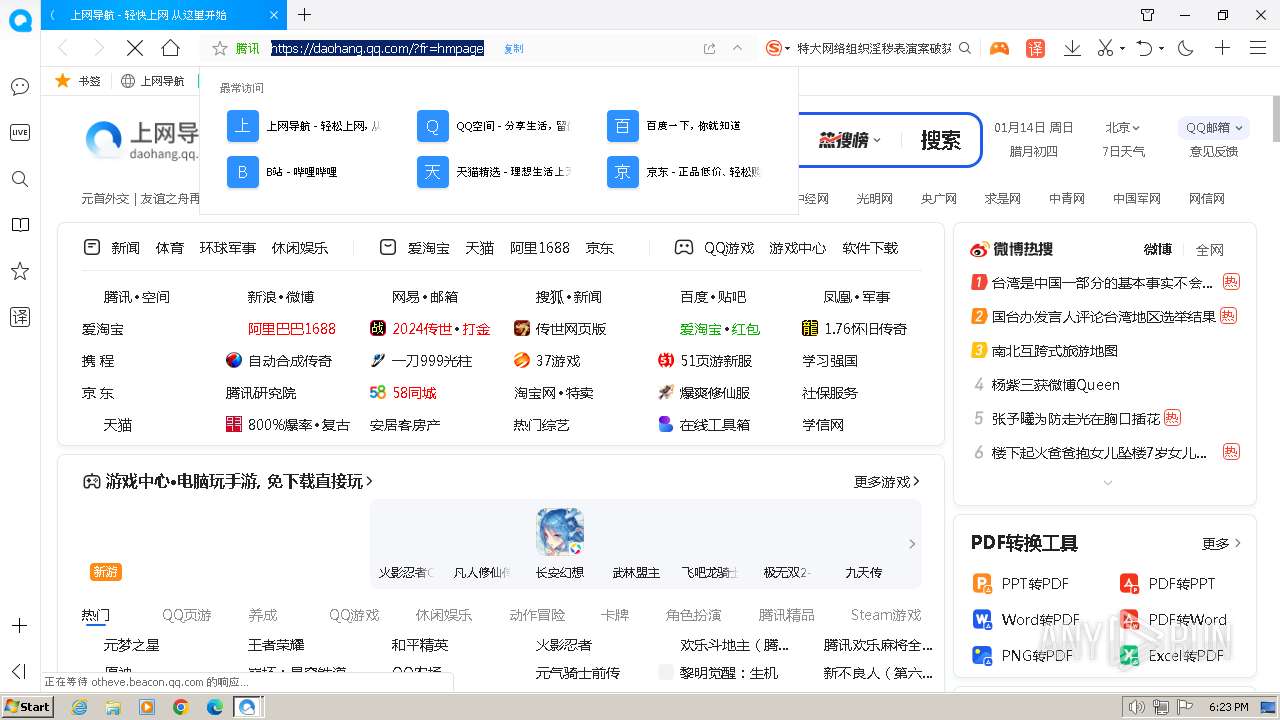Open Word转PDF converter tool
Screen dimensions: 1280x720
[x=1027, y=620]
